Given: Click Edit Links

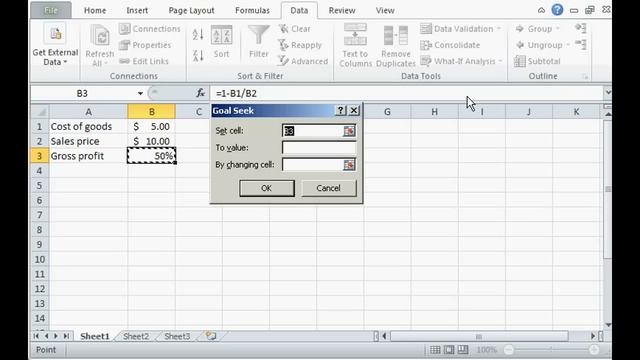Looking at the screenshot, I should coord(144,61).
